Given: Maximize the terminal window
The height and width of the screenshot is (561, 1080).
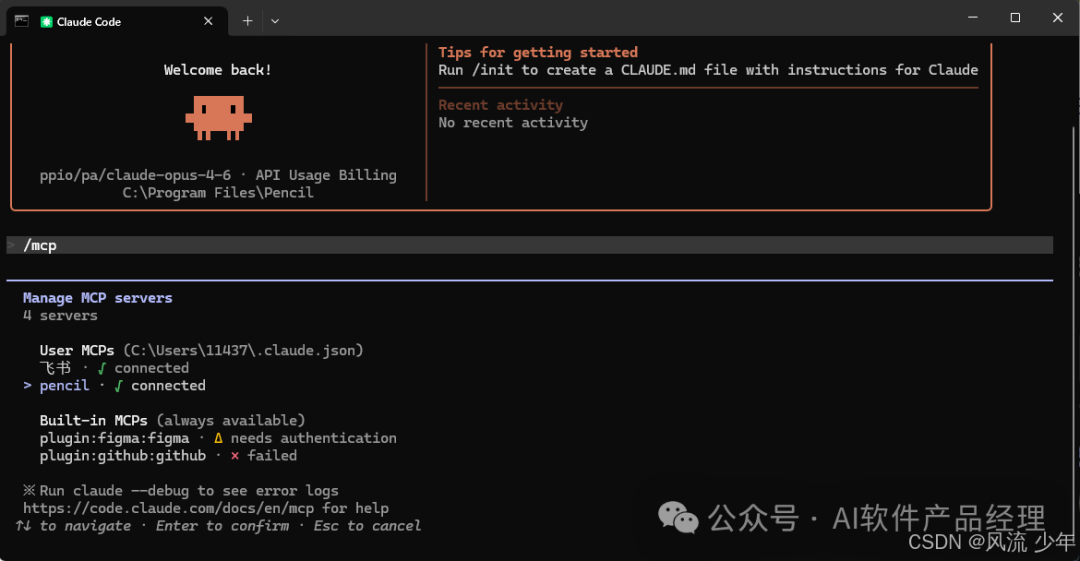Looking at the screenshot, I should click(1015, 18).
